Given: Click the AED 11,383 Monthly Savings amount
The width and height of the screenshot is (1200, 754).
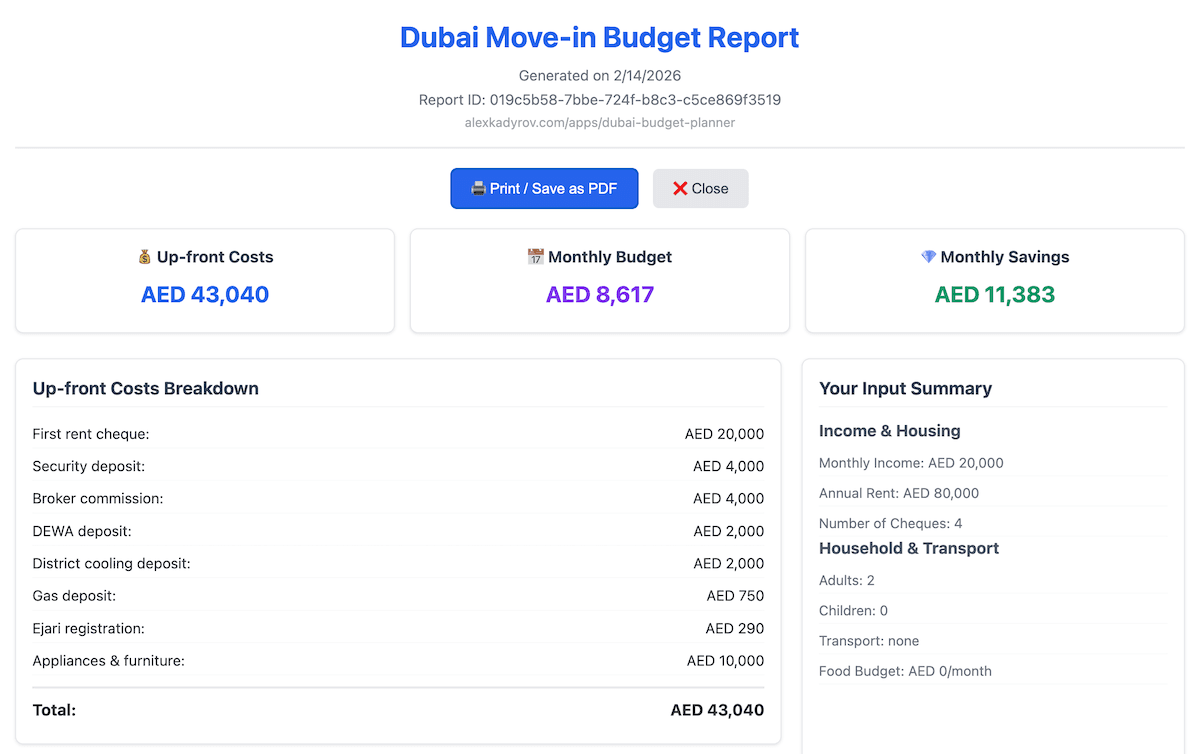Looking at the screenshot, I should coord(995,294).
